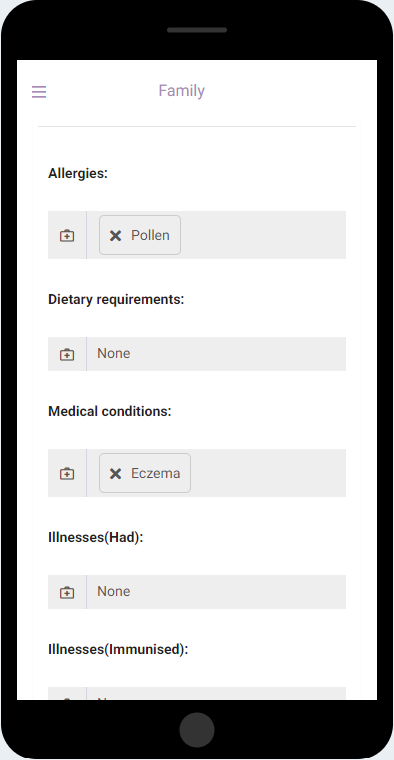This screenshot has height=760, width=394.
Task: Click the medical kit icon beside Medical conditions field
Action: (67, 474)
